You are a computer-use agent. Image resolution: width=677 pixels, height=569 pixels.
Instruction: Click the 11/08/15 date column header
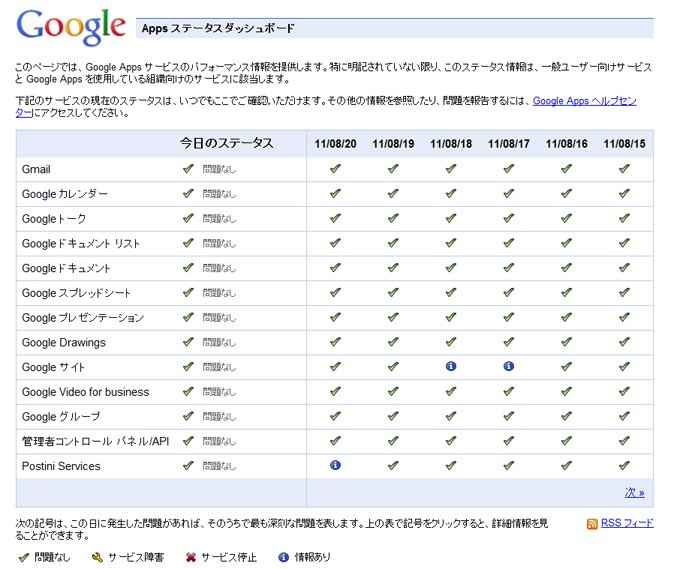coord(624,144)
